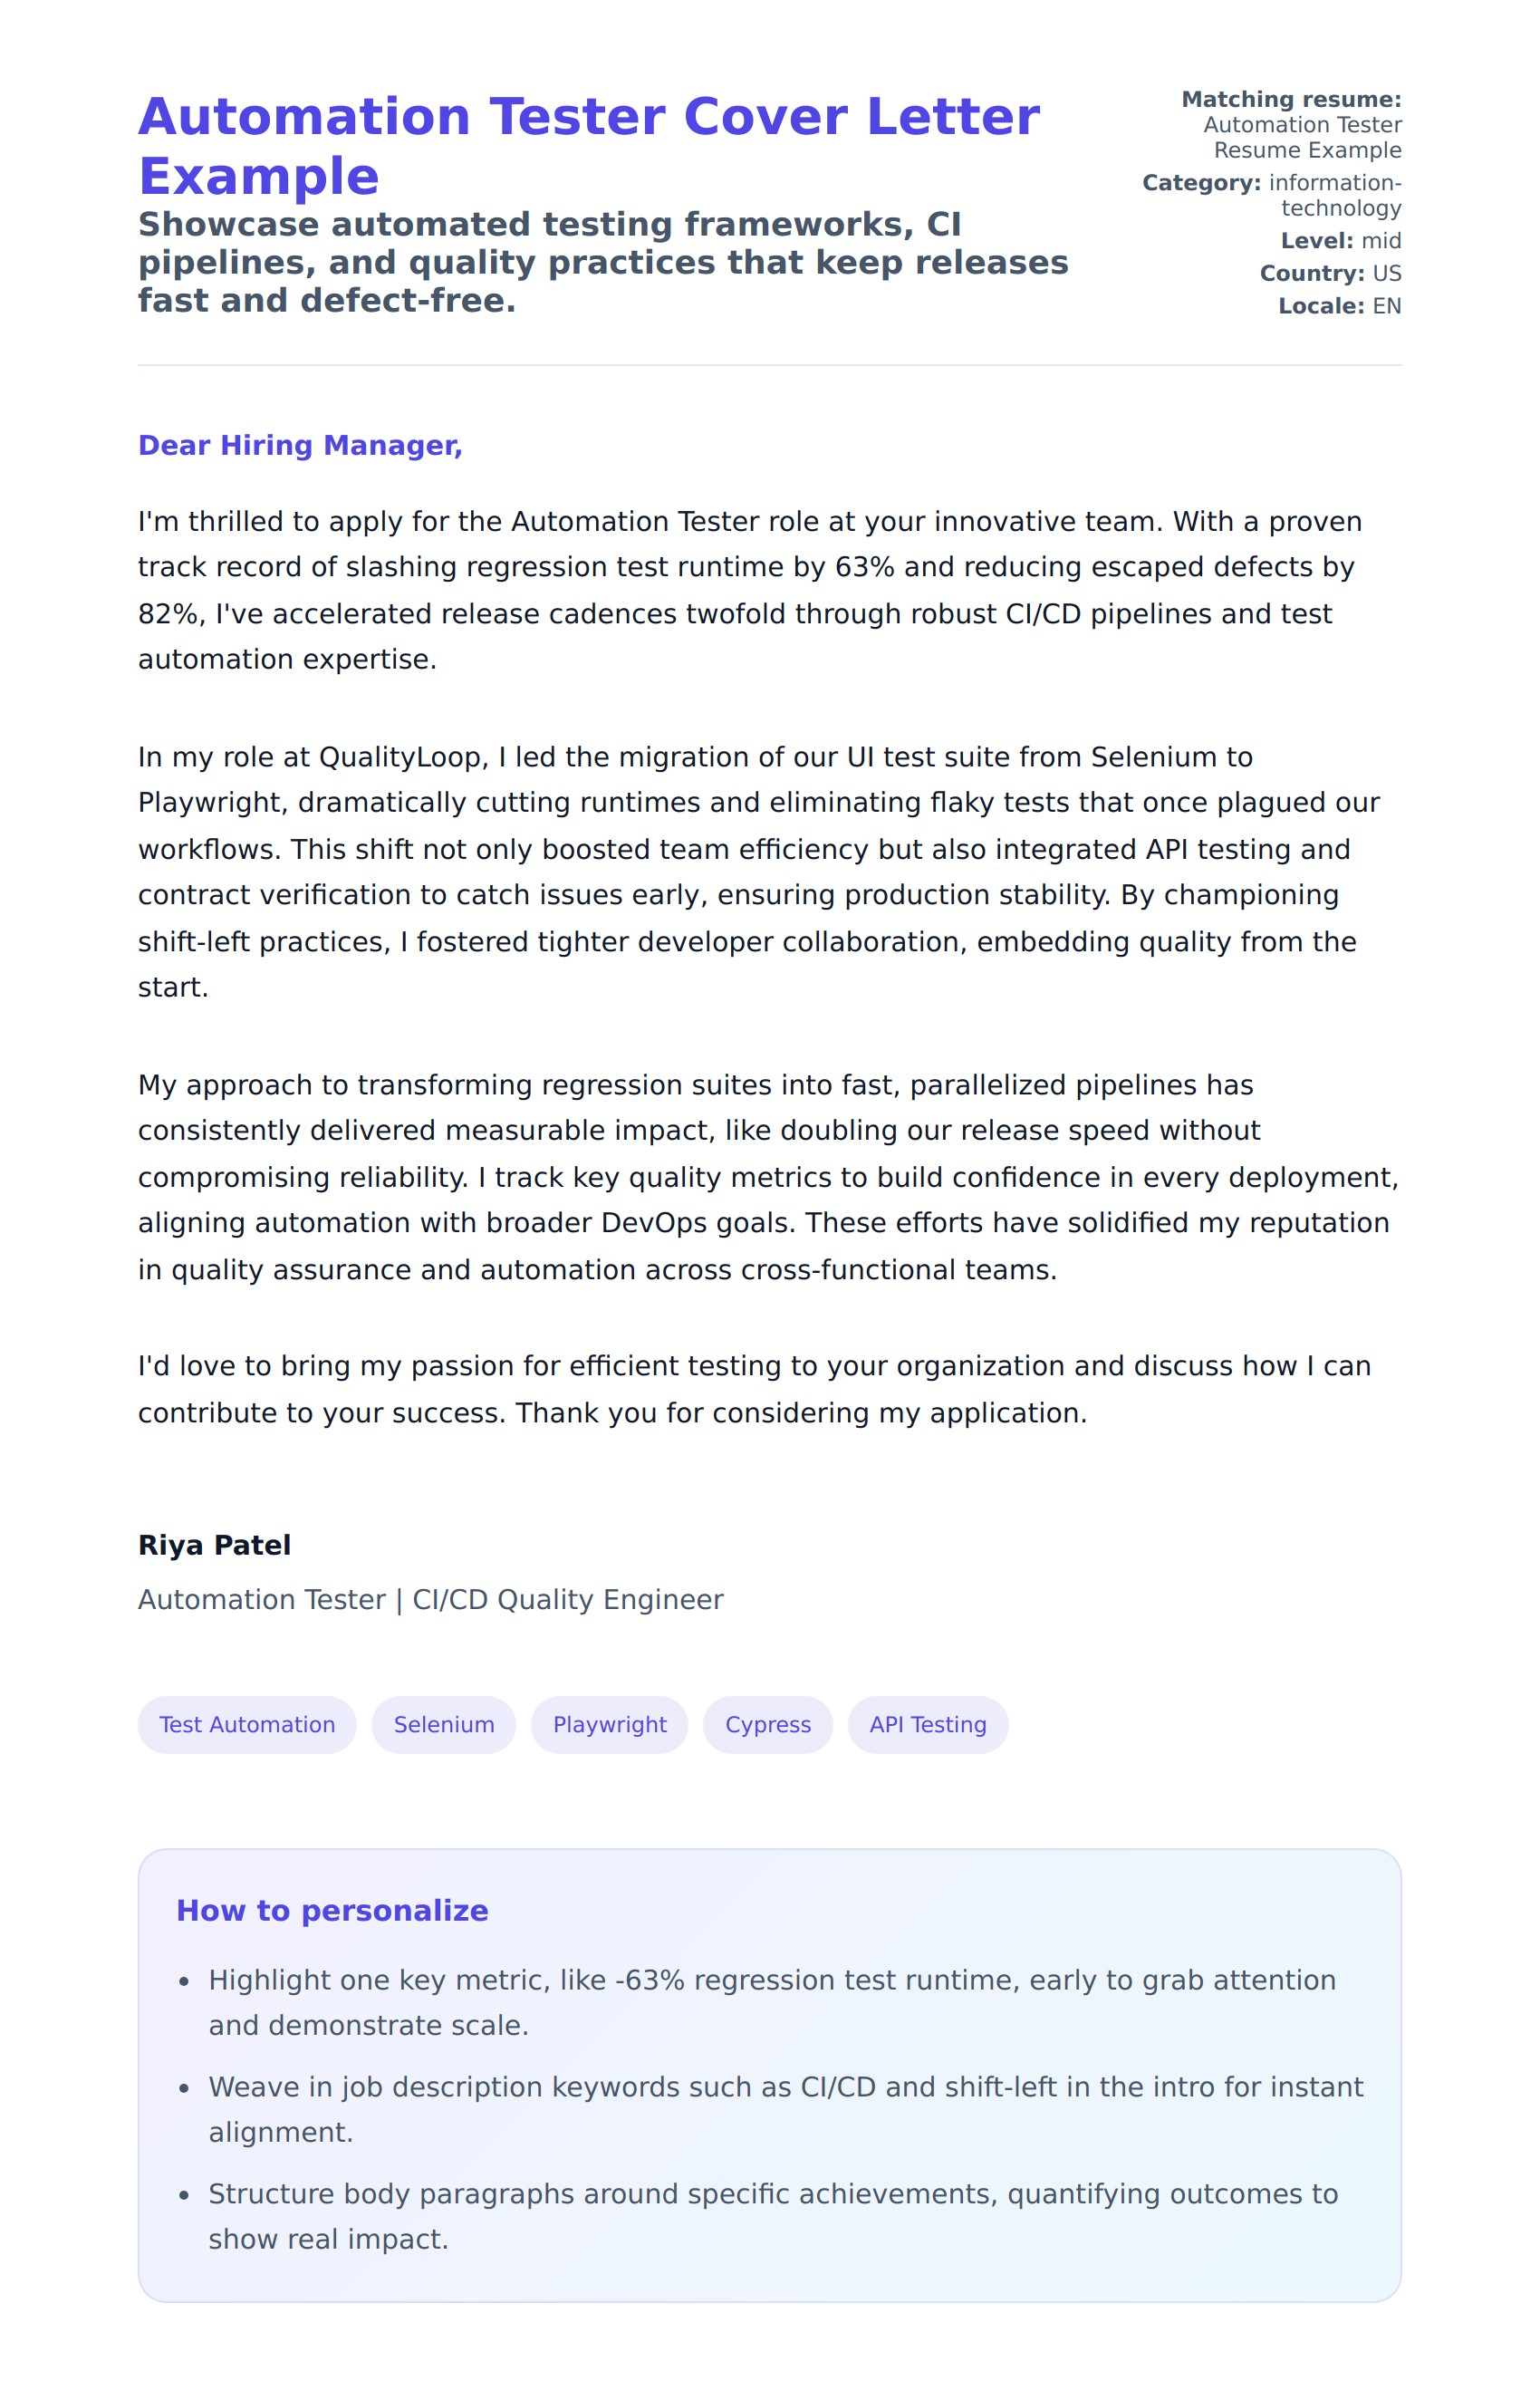Click the 'Automation Tester | CI/CD Quality Engineer' subtitle

(430, 1599)
